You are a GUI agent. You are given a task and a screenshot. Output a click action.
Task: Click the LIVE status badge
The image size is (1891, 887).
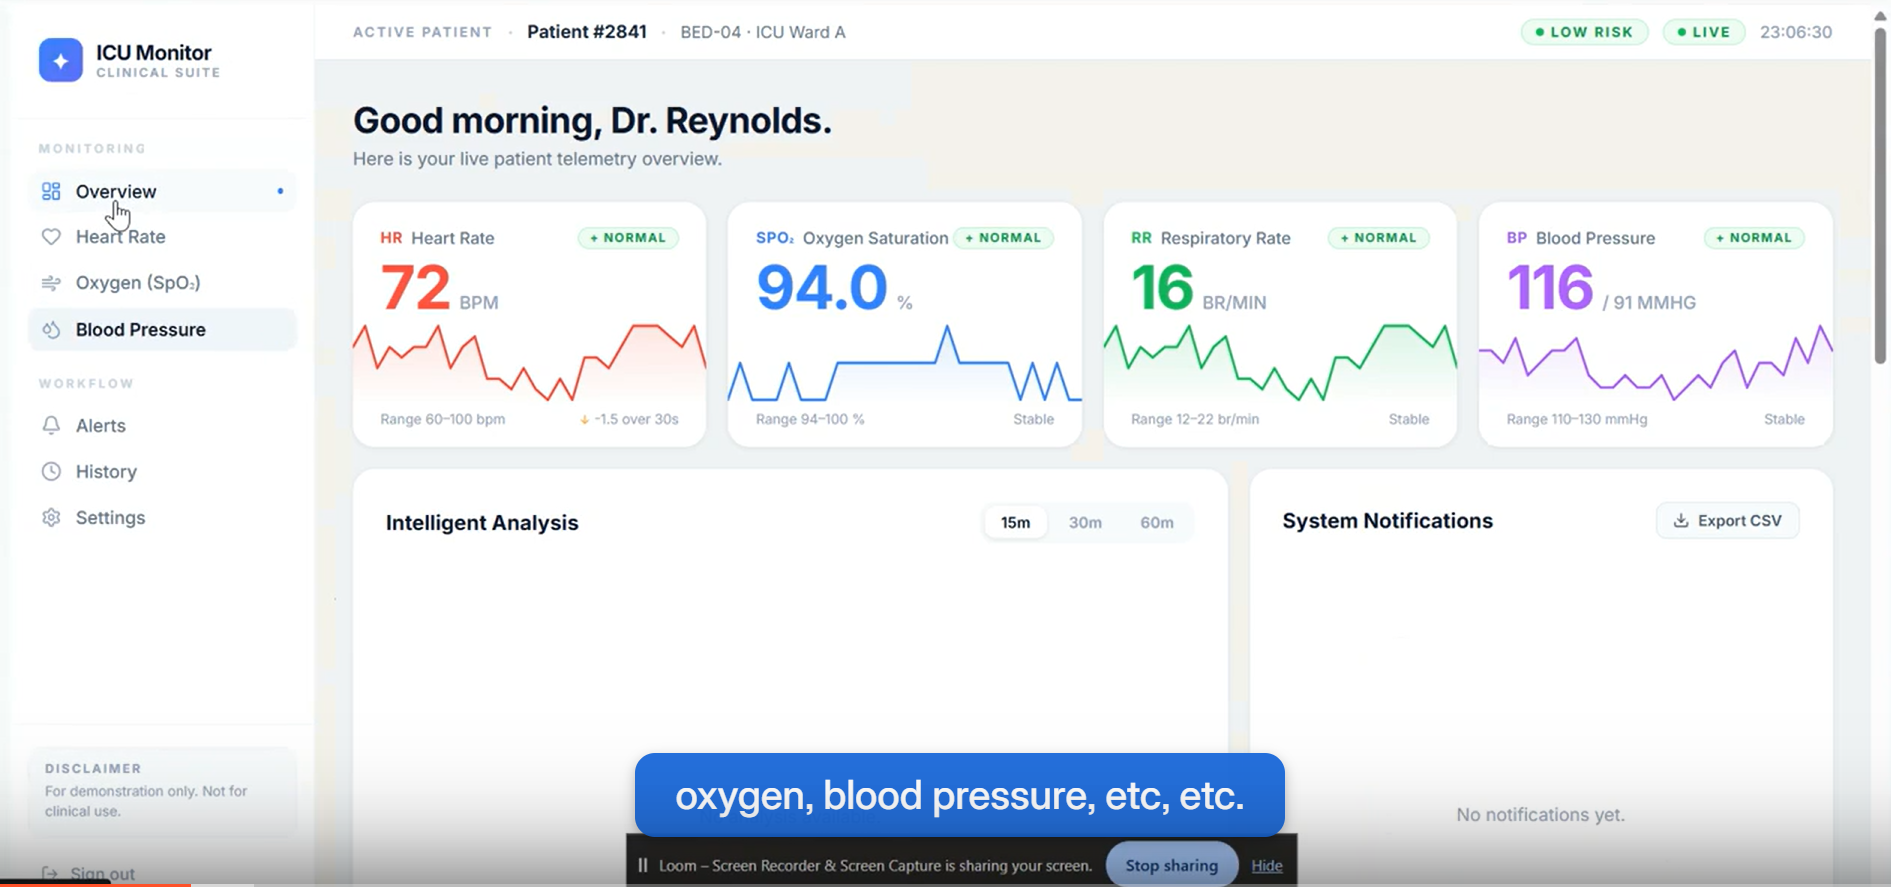(x=1704, y=32)
